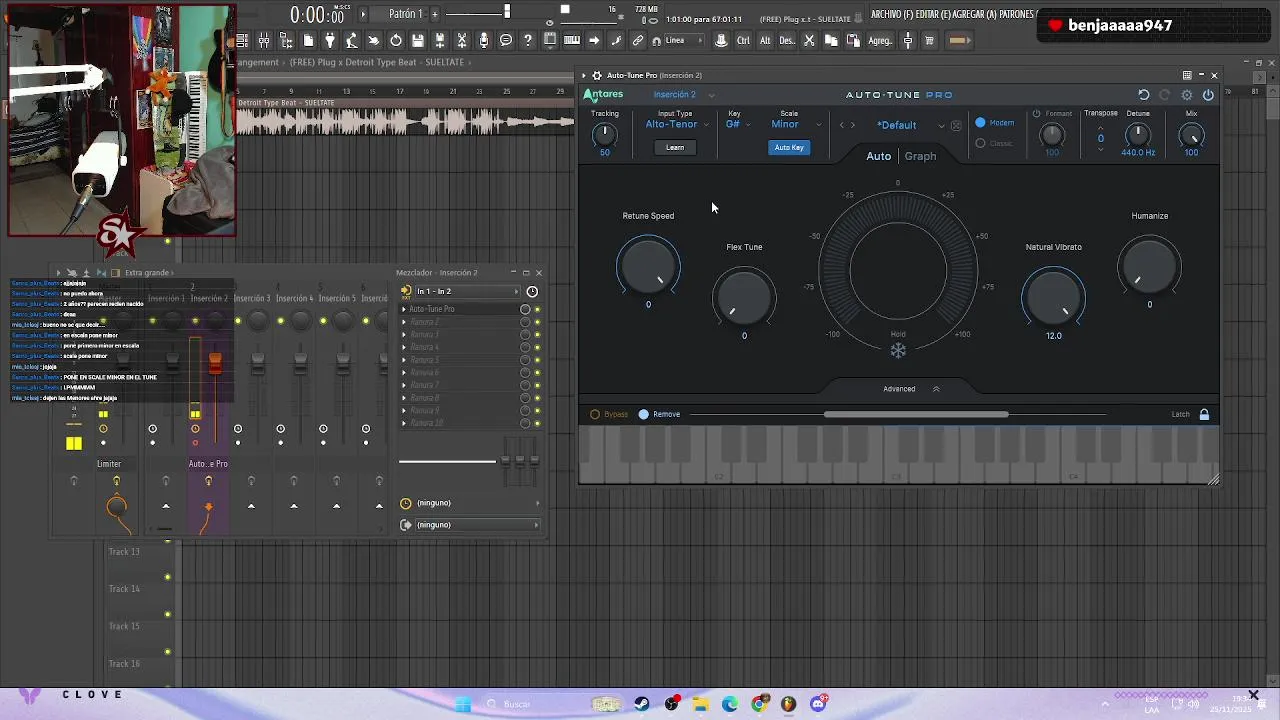This screenshot has height=720, width=1280.
Task: Open the Input Type Alto-Tenor dropdown
Action: (x=677, y=124)
